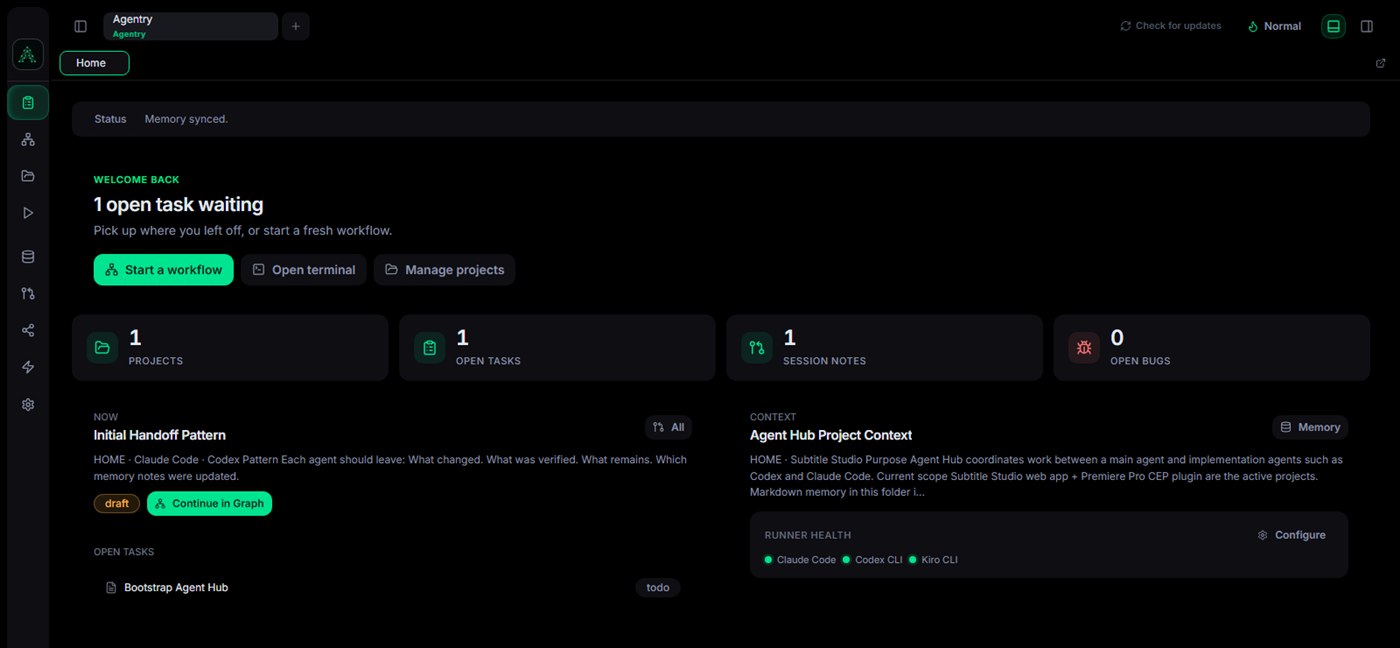Select the Agentry workspace tab
Image resolution: width=1400 pixels, height=648 pixels.
(190, 26)
